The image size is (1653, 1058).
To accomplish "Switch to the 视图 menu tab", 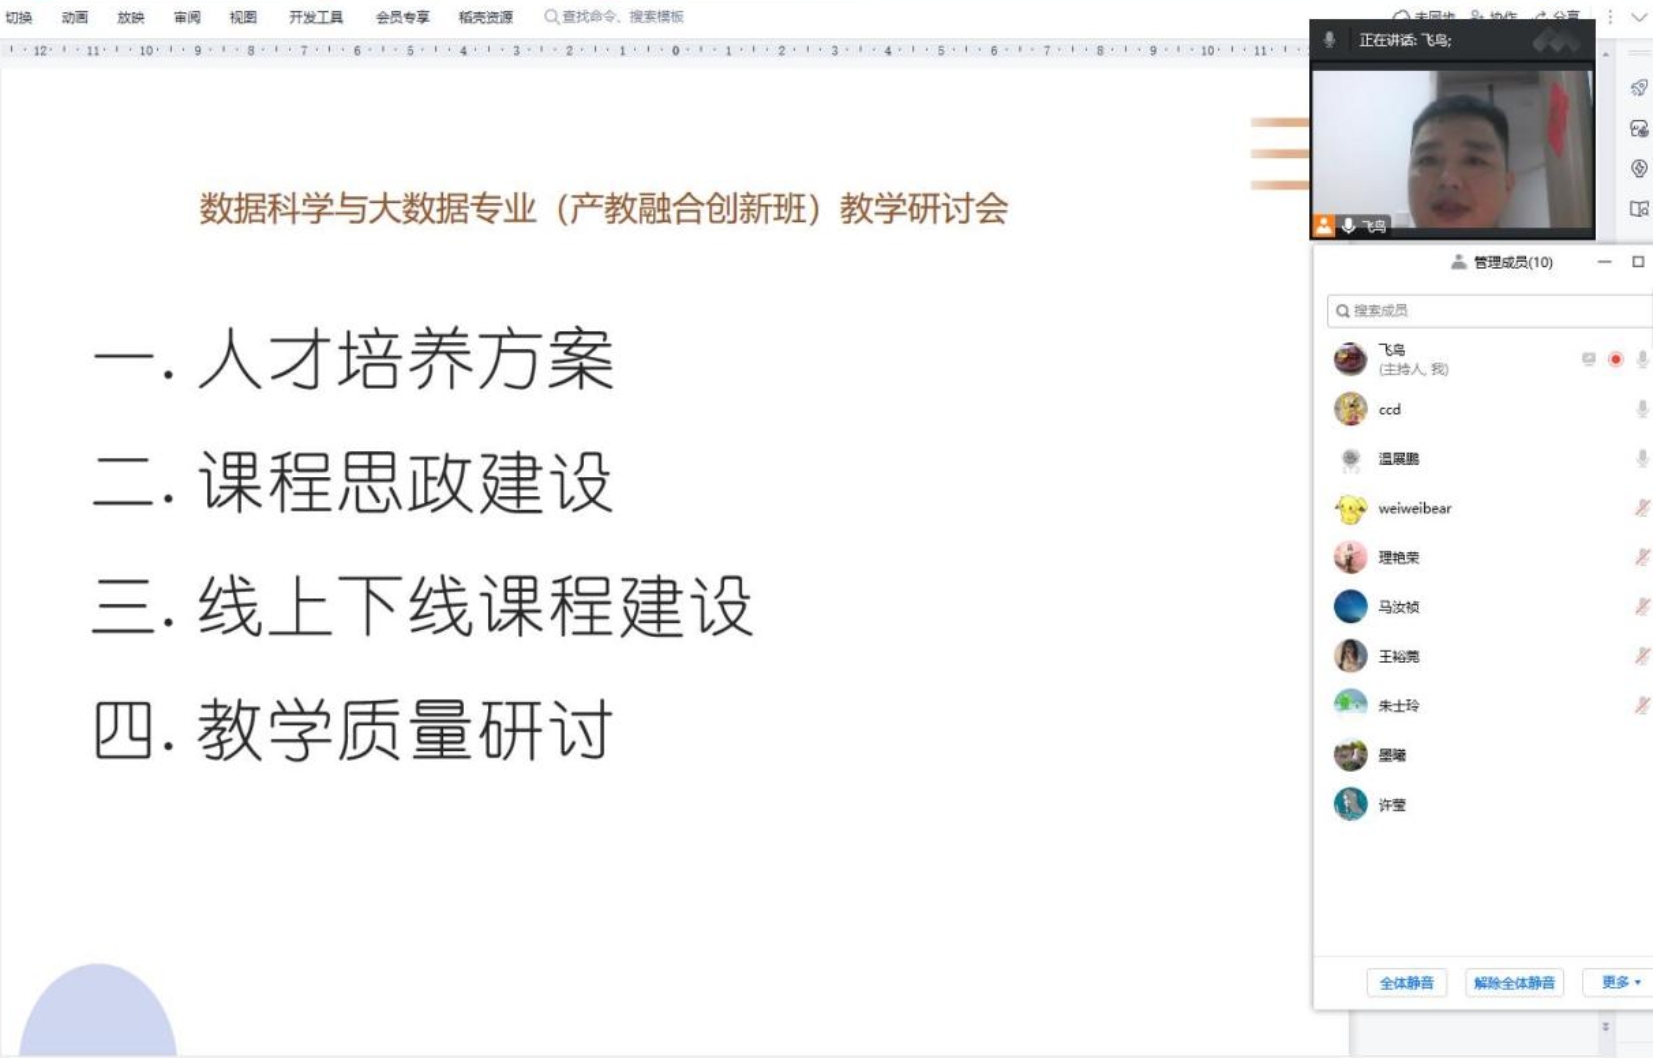I will click(x=243, y=17).
